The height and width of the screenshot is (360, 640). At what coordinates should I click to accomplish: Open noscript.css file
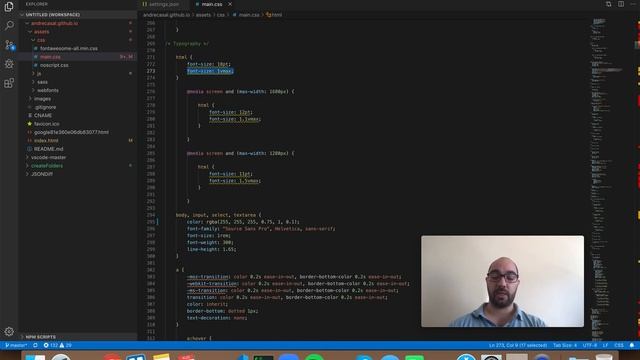[x=54, y=65]
